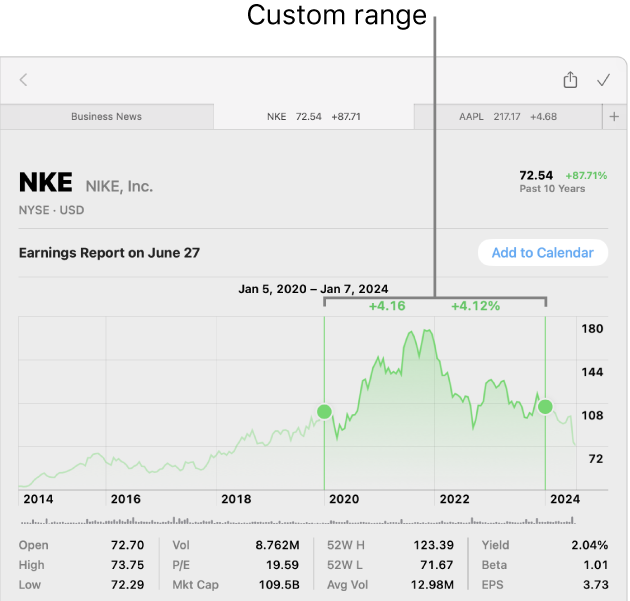Click the Vol value 8.762M
This screenshot has height=601, width=630.
(277, 545)
